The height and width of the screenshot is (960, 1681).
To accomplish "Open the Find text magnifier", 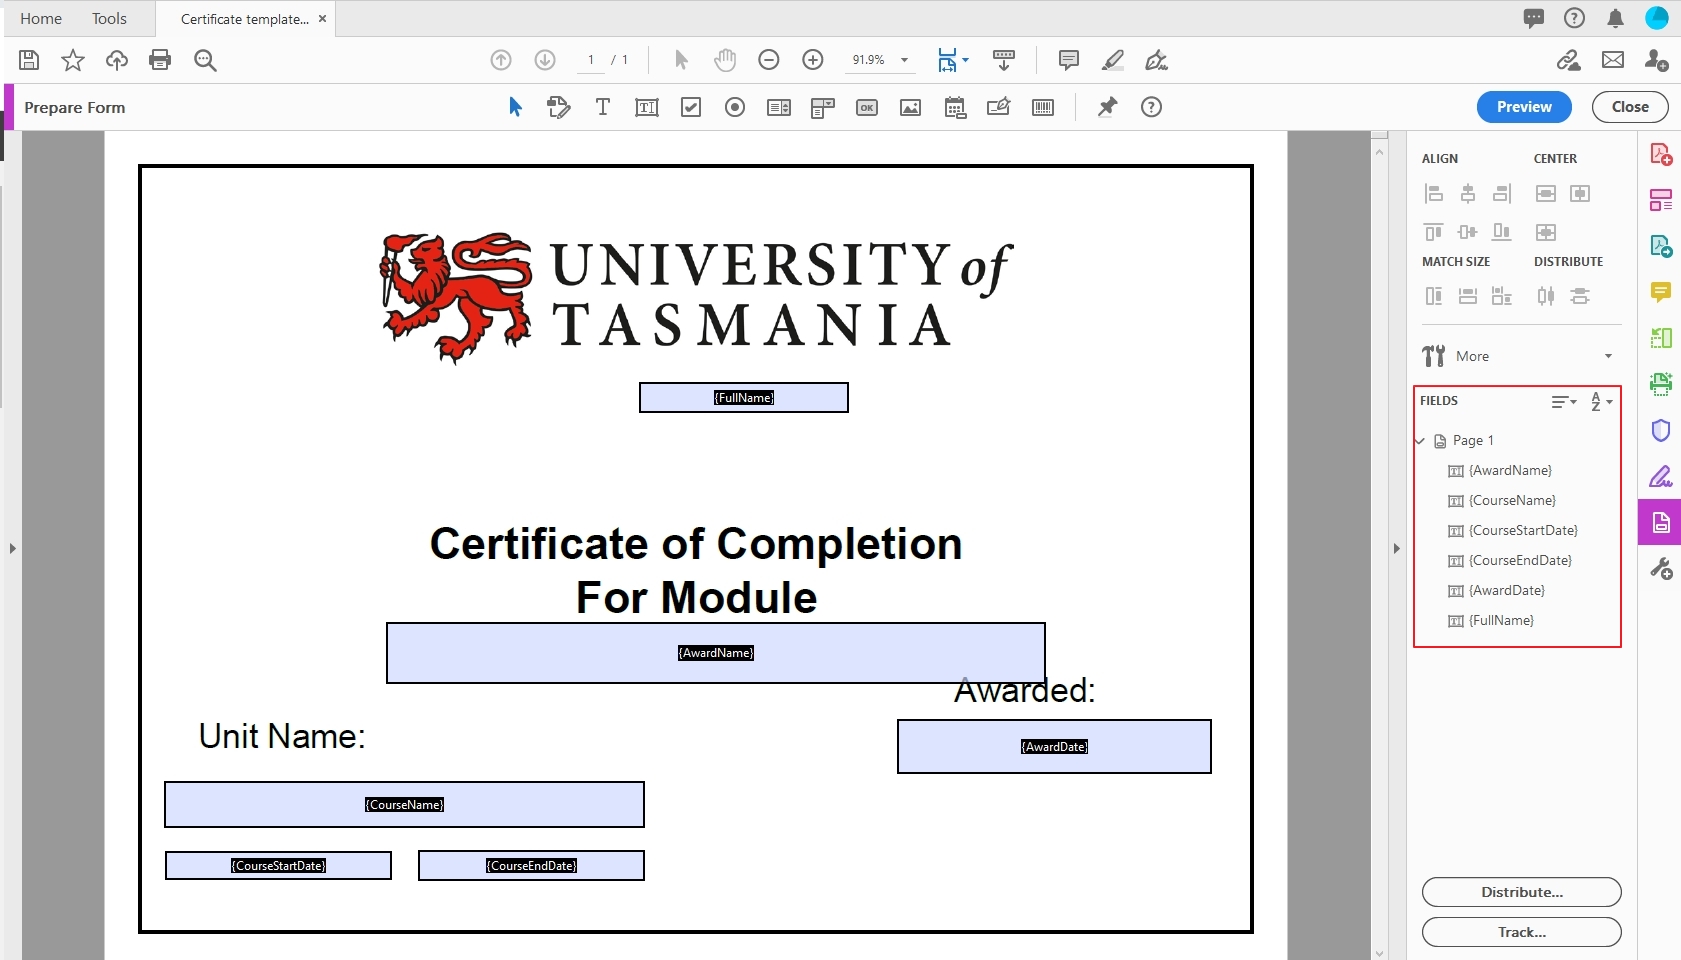I will pyautogui.click(x=205, y=60).
